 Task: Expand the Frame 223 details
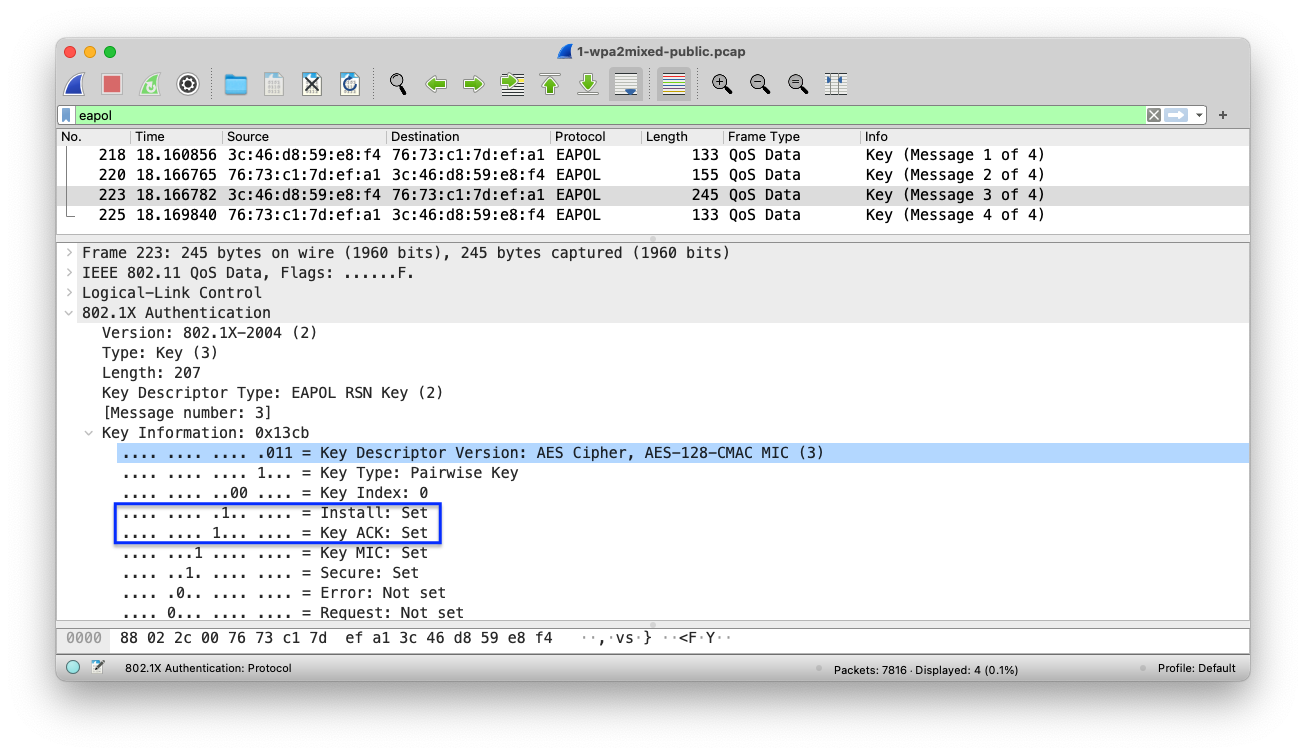[x=69, y=253]
